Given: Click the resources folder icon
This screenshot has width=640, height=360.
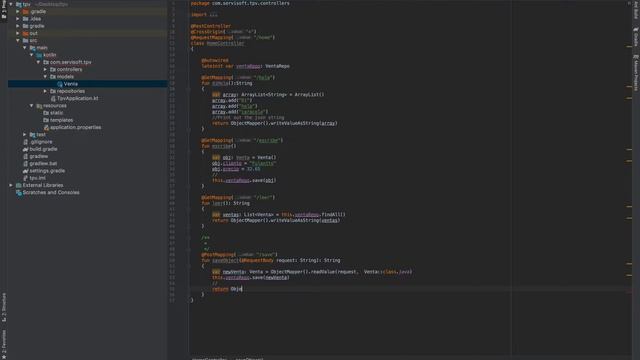Looking at the screenshot, I should [x=39, y=106].
